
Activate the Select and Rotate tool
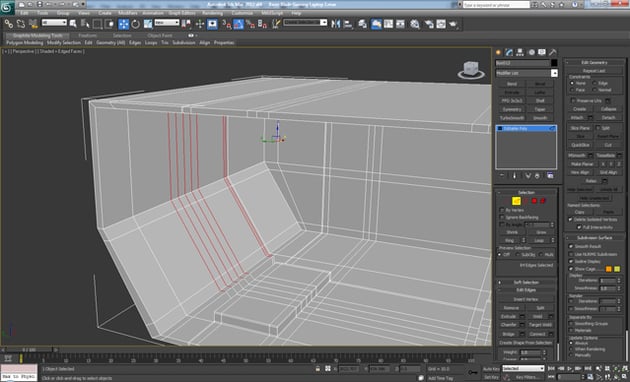(x=136, y=24)
